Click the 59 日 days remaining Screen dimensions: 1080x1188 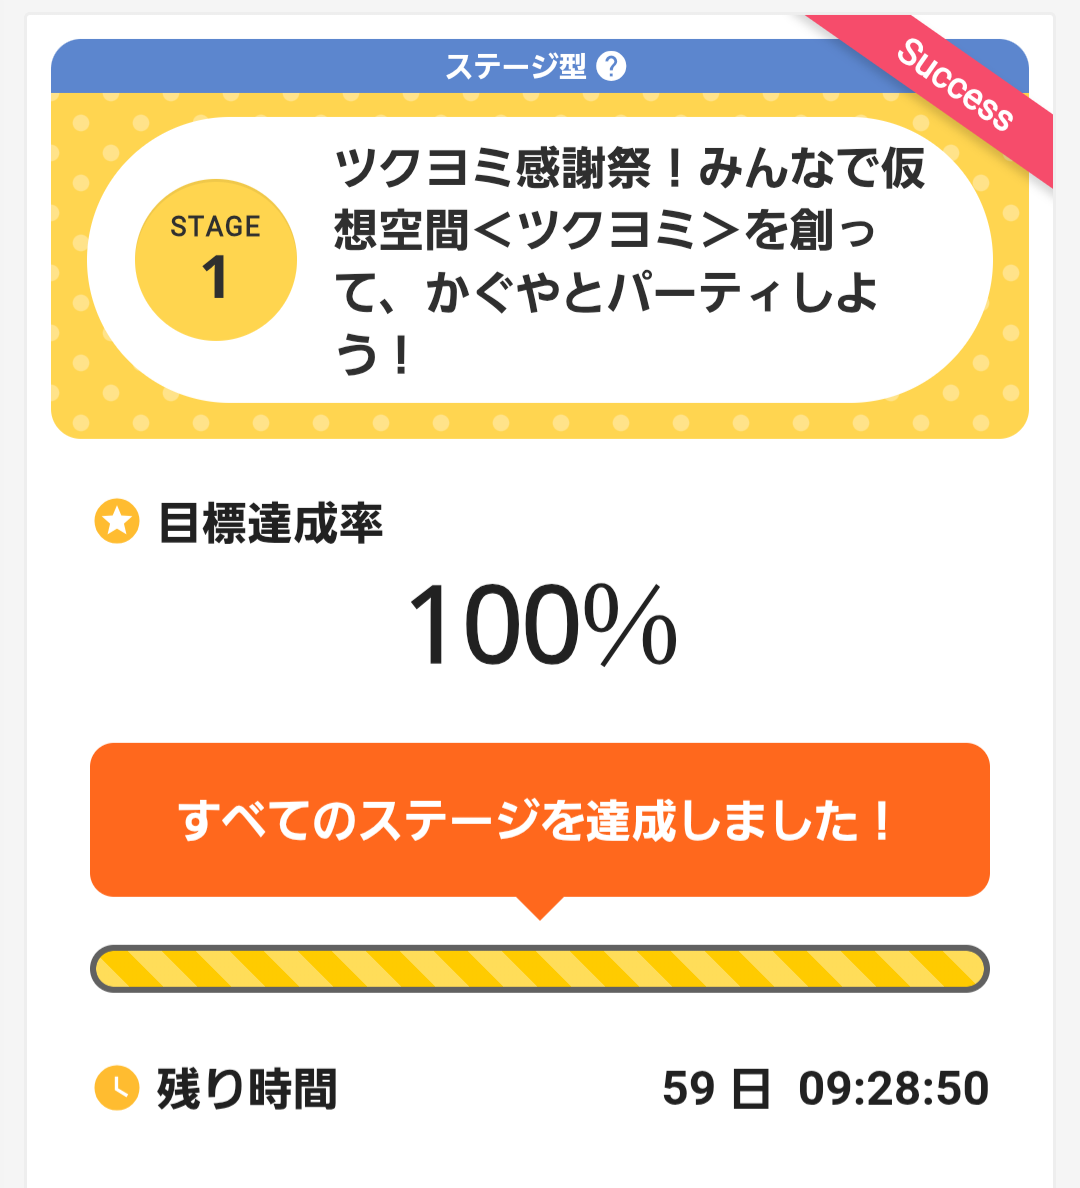pyautogui.click(x=716, y=1089)
